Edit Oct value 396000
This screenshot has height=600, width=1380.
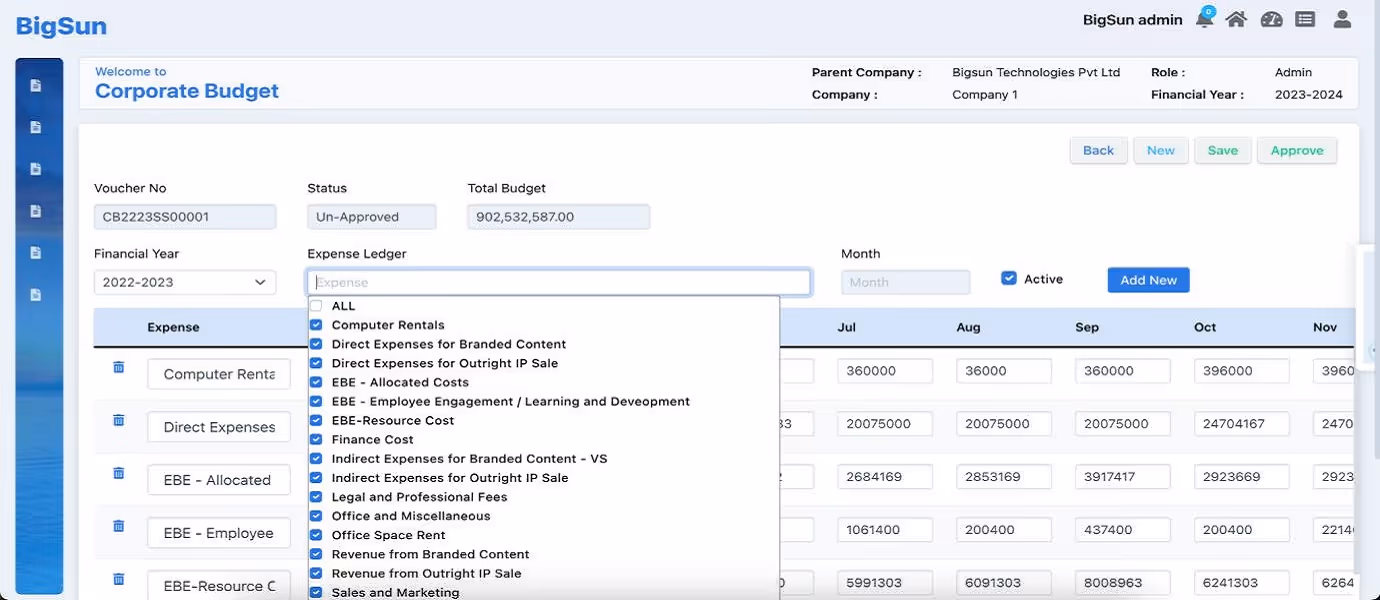click(1242, 371)
